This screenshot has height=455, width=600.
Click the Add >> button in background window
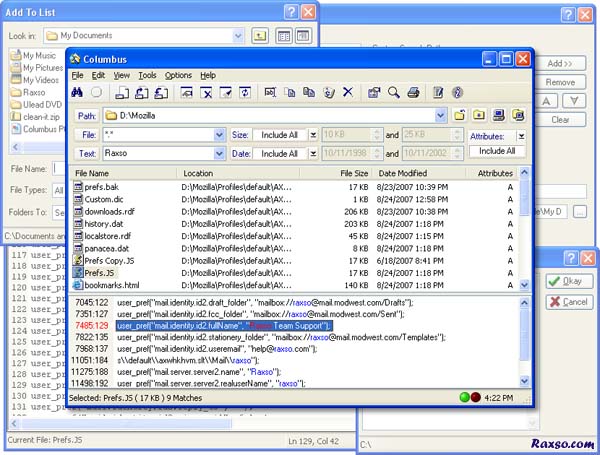[560, 64]
